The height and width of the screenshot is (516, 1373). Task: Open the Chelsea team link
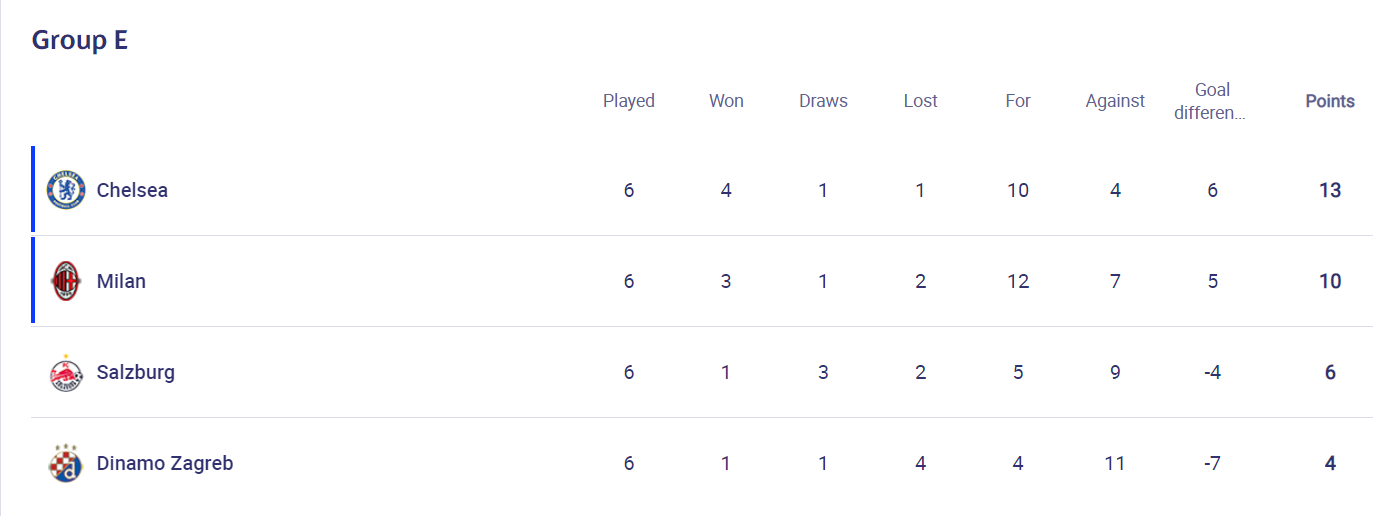point(132,190)
